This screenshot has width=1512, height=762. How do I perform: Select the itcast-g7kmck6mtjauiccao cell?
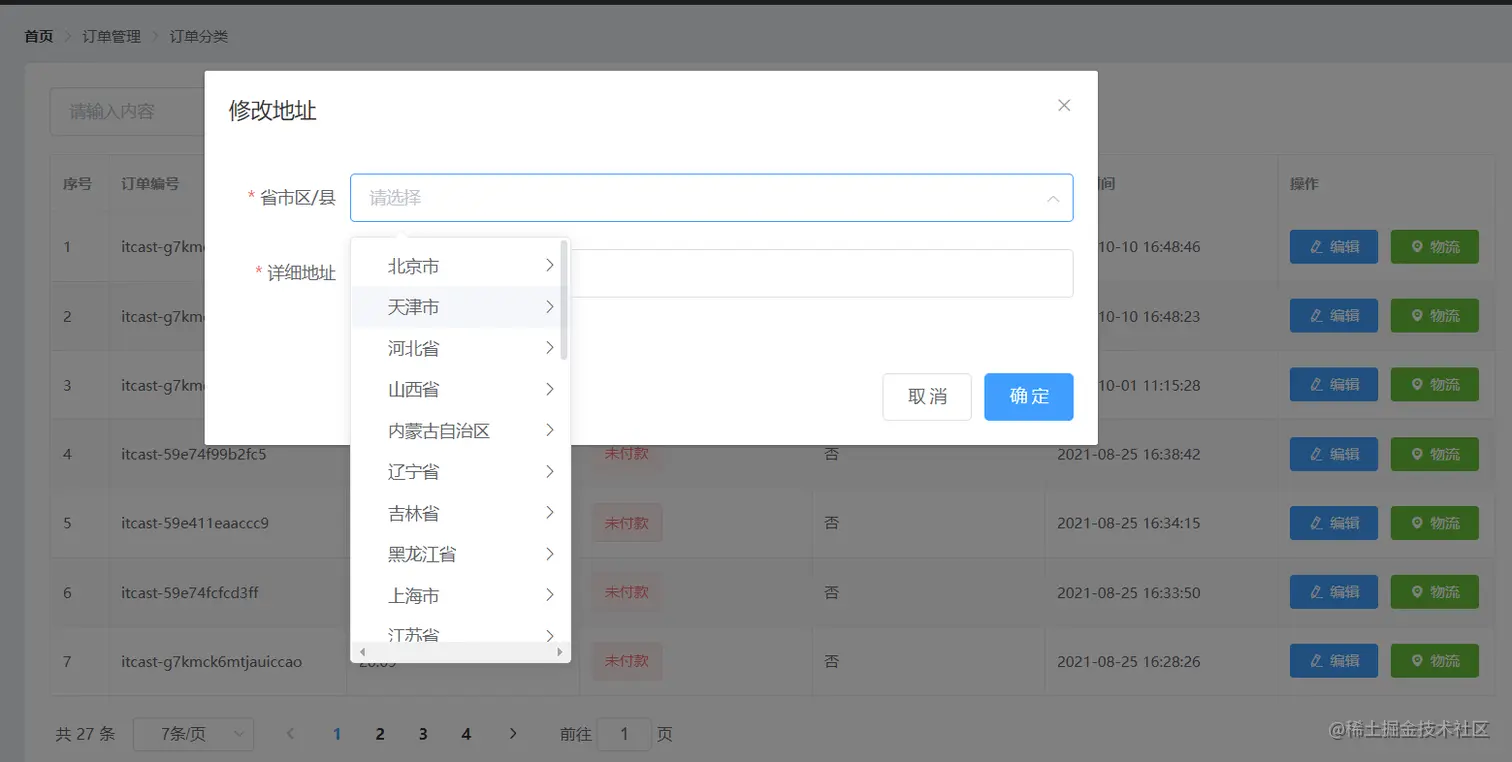coord(211,661)
